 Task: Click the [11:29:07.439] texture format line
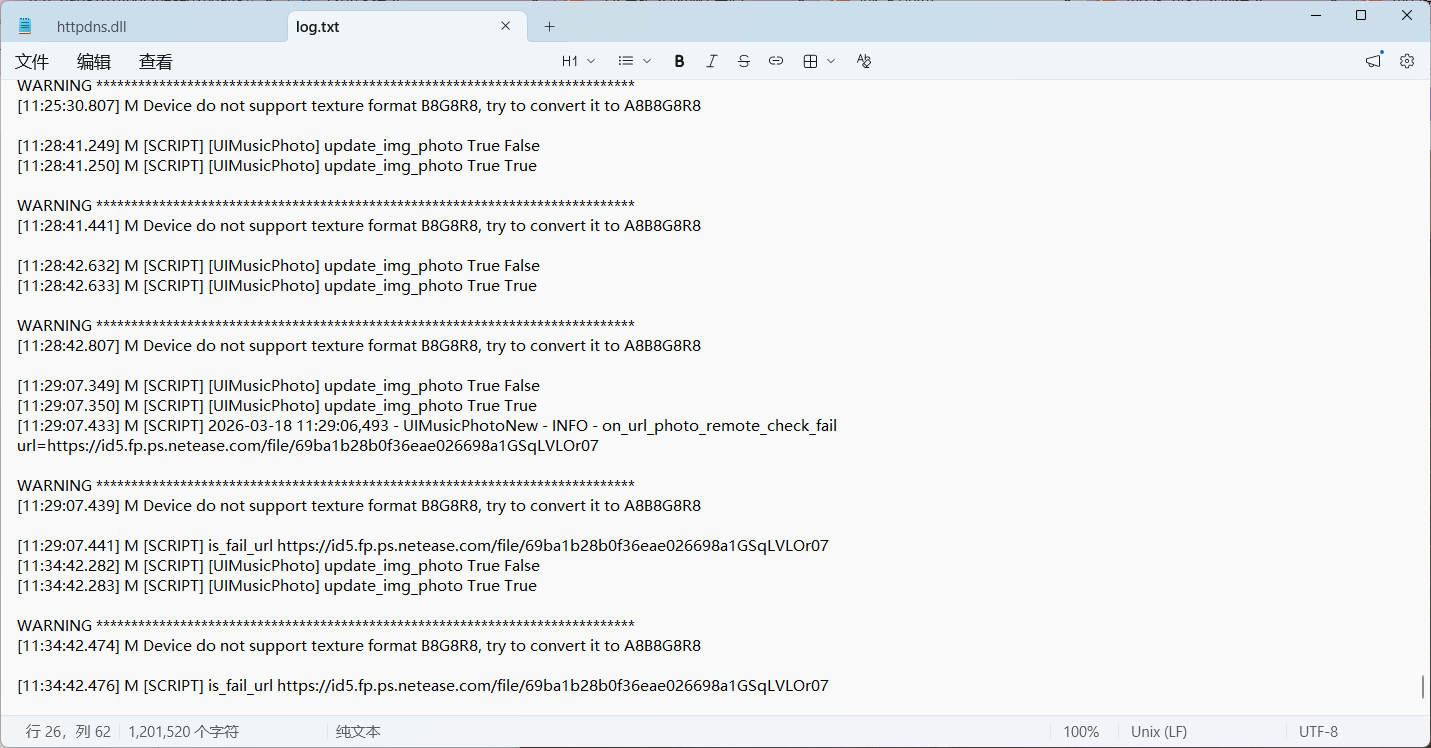[359, 506]
